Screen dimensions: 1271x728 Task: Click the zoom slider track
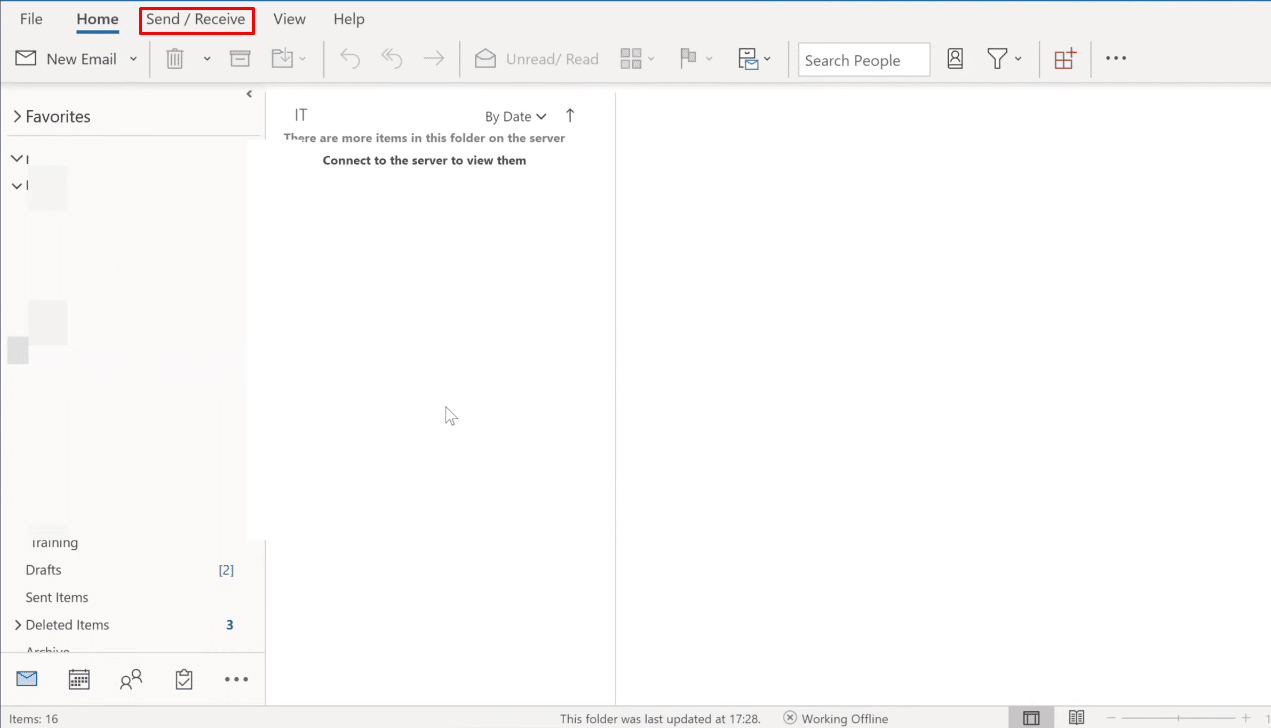1178,718
